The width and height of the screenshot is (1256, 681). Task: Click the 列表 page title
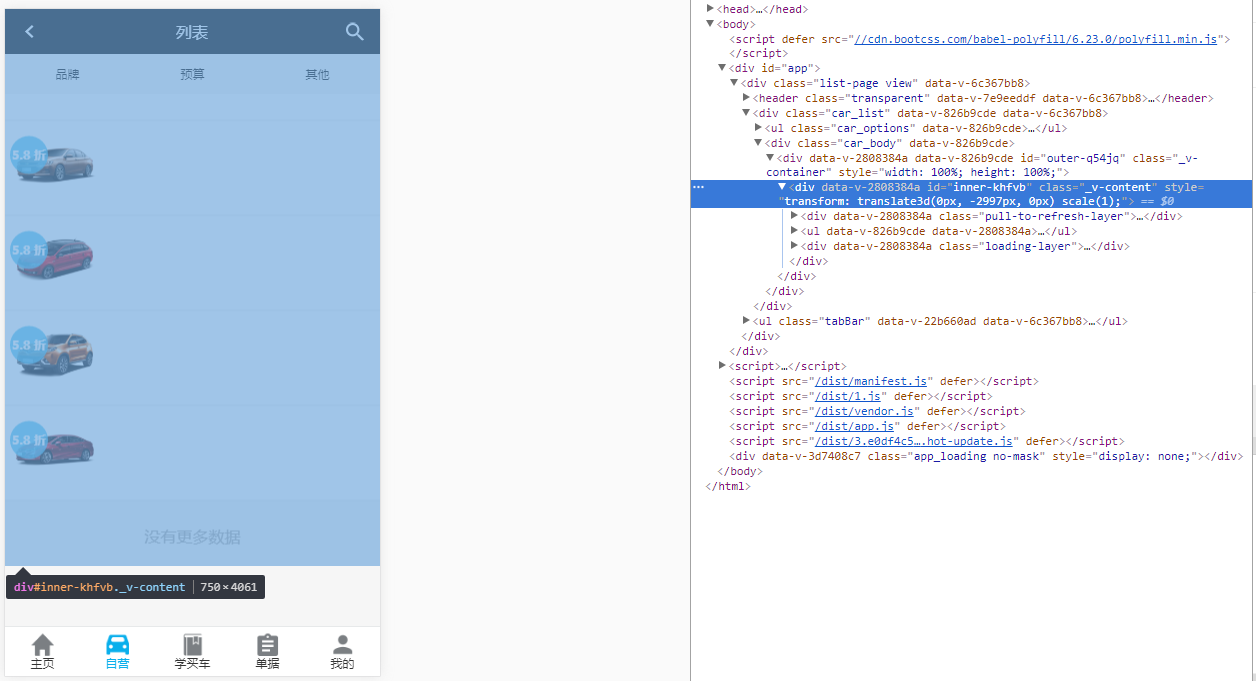[192, 32]
